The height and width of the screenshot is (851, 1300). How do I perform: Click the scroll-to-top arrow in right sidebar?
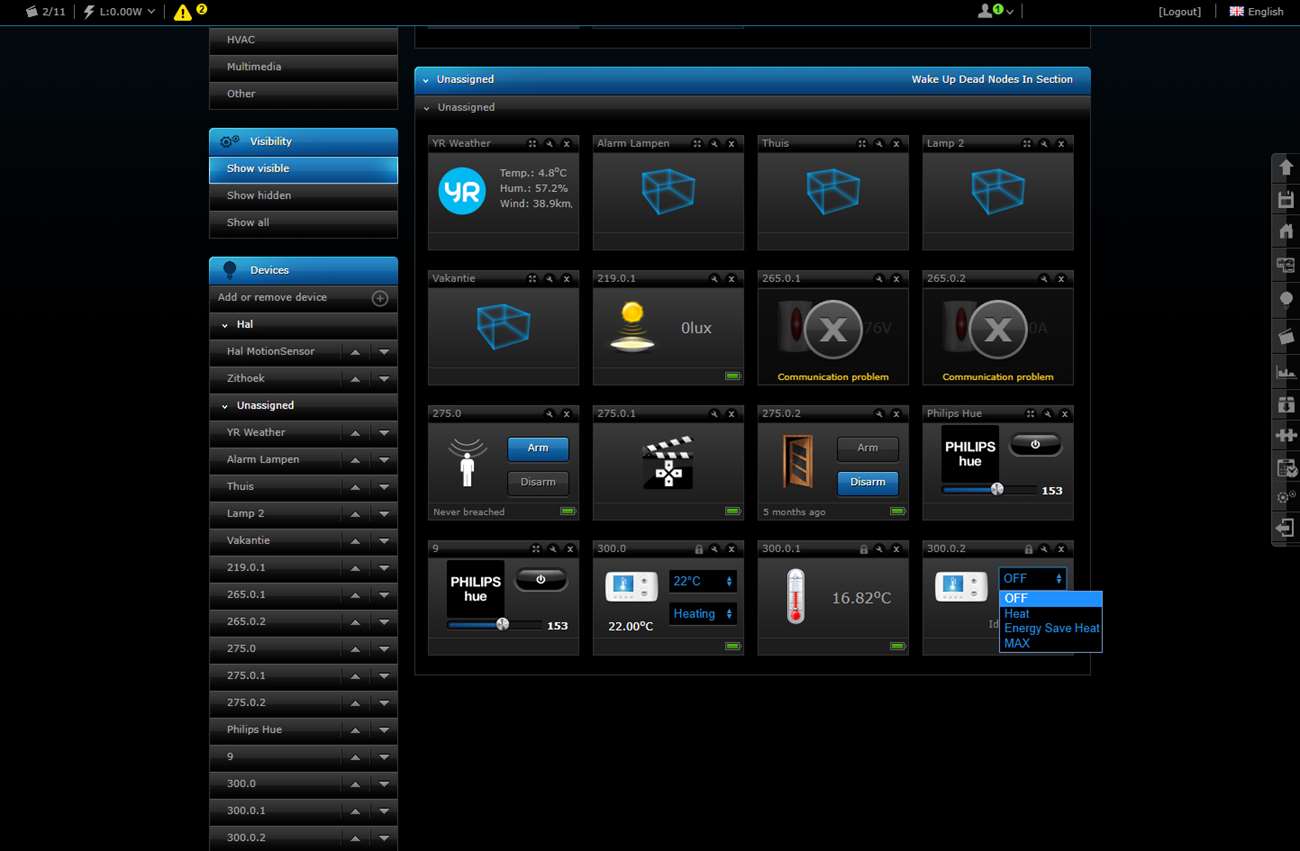pyautogui.click(x=1286, y=168)
